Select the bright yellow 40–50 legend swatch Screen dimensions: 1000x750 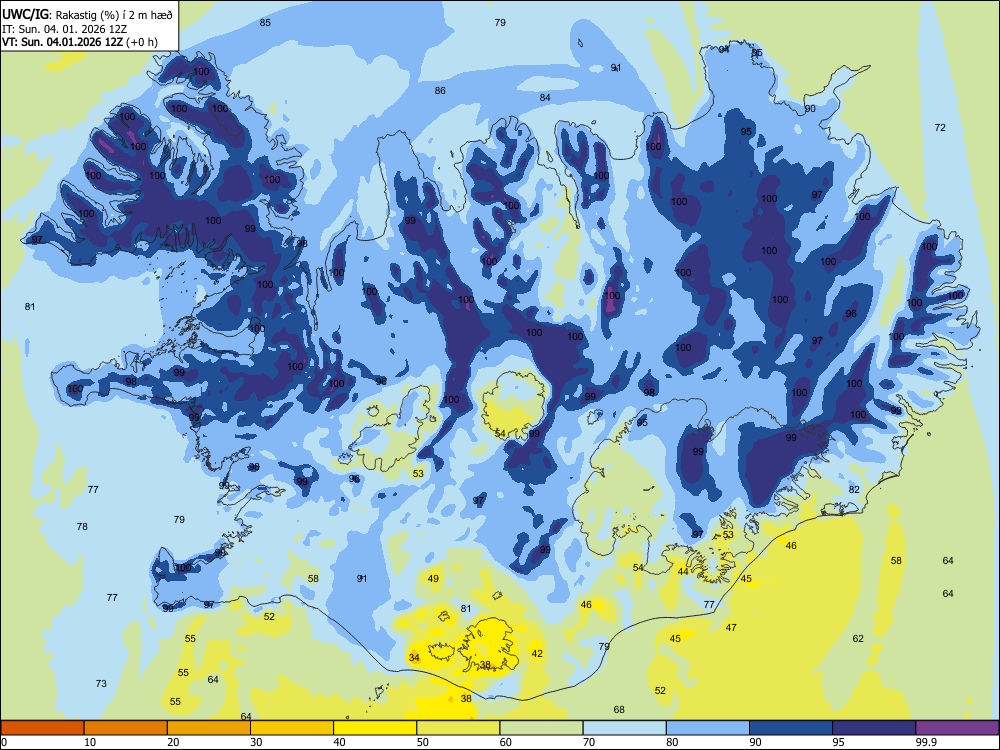(x=375, y=728)
